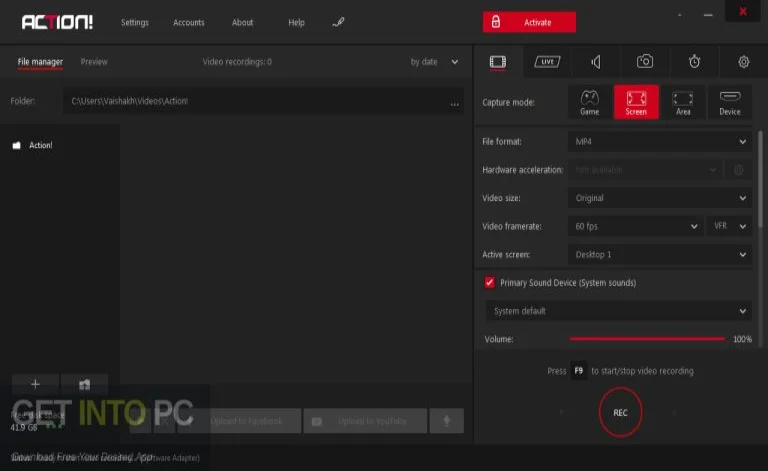This screenshot has width=768, height=471.
Task: Open the audio recording speaker tab
Action: pyautogui.click(x=596, y=62)
